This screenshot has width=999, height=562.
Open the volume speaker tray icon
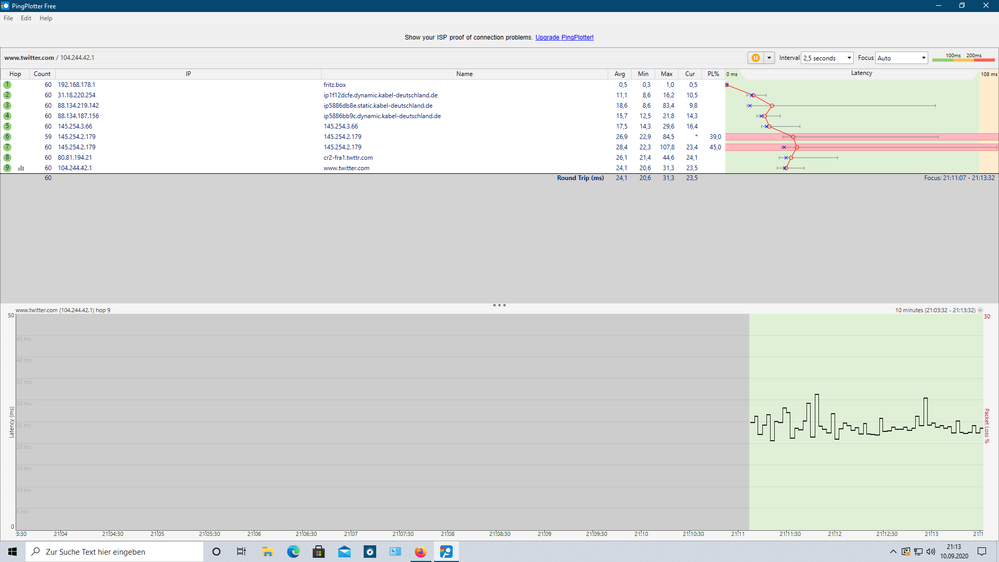(931, 552)
